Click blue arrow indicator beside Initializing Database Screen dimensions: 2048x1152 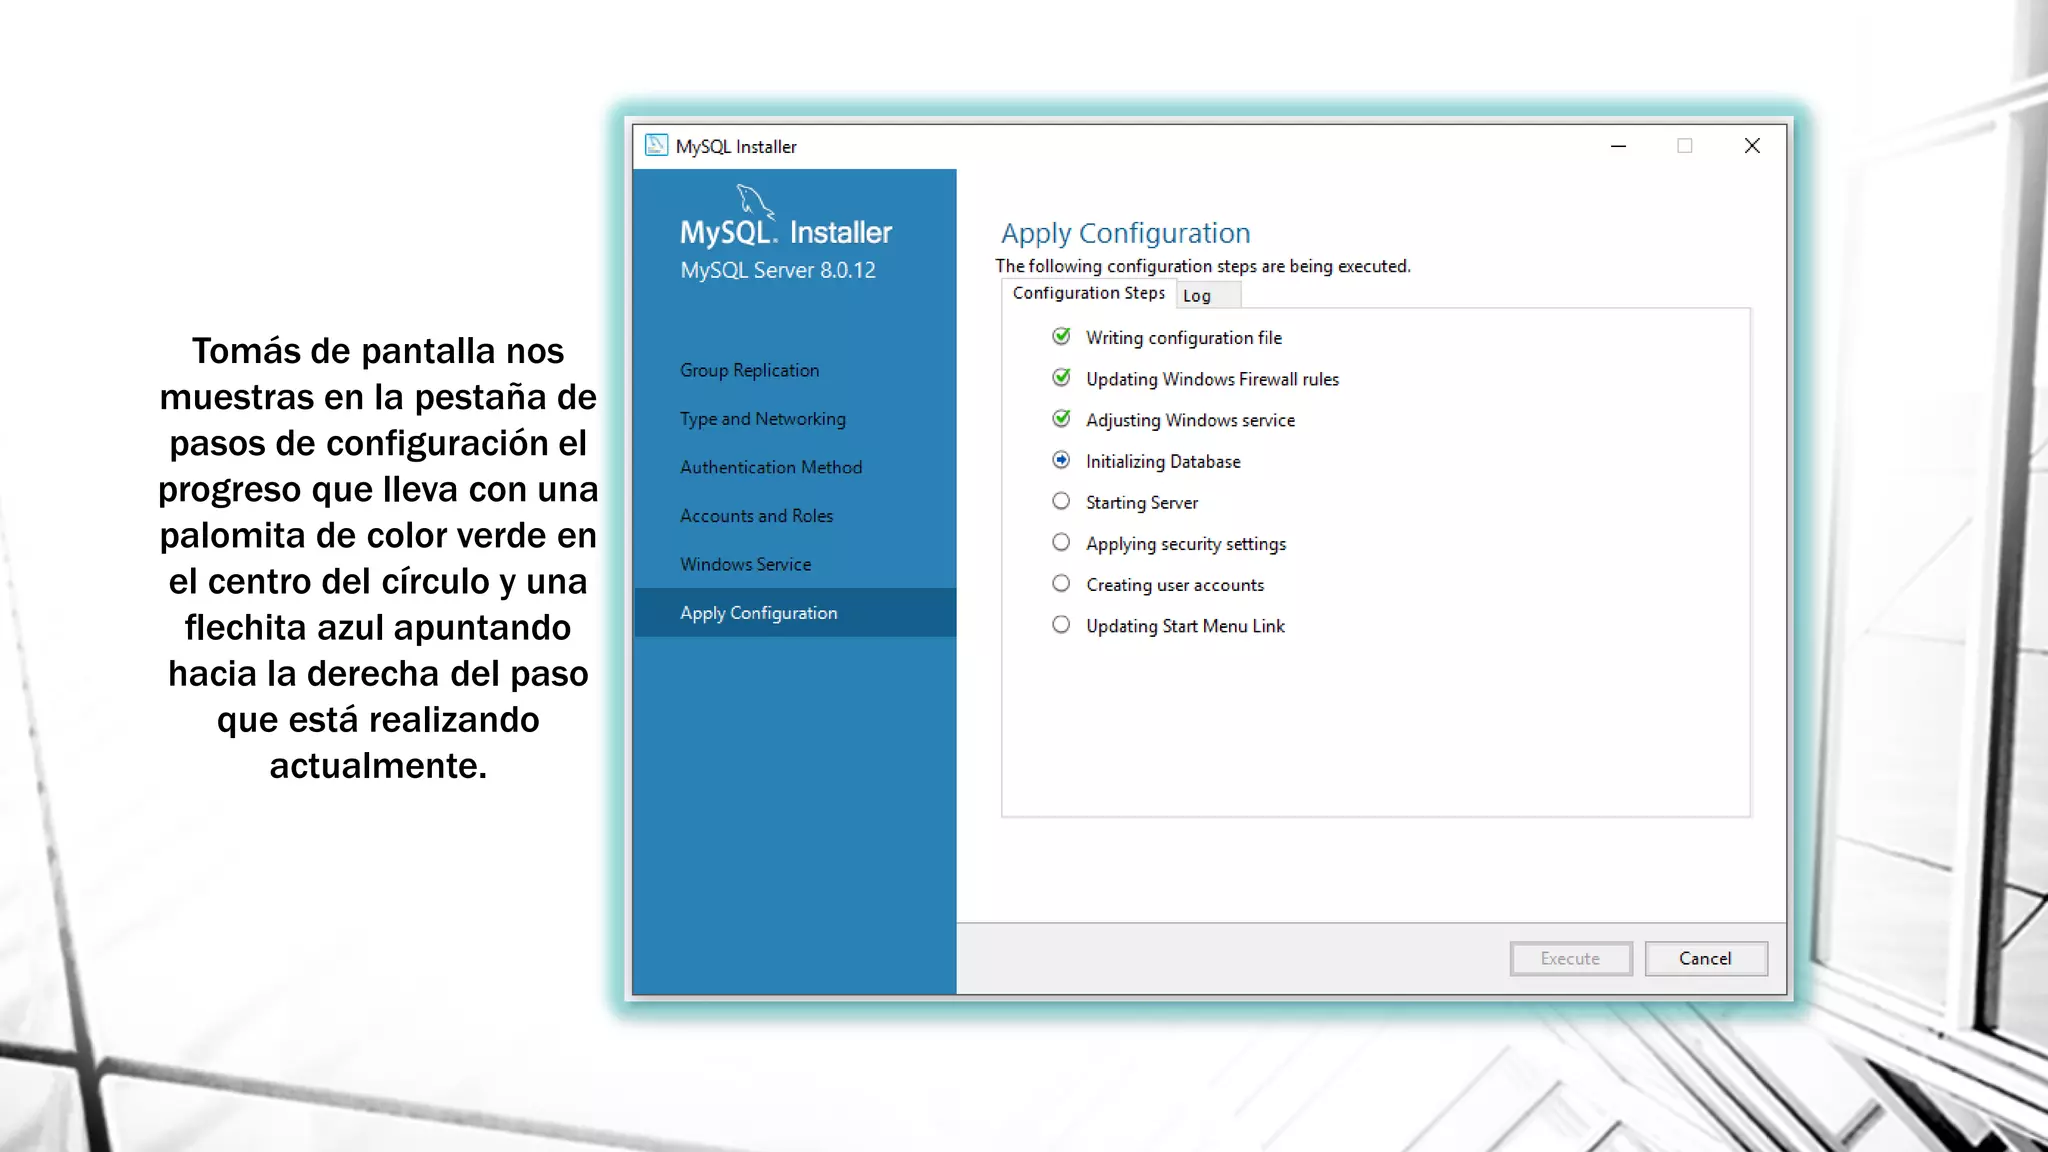[x=1061, y=460]
